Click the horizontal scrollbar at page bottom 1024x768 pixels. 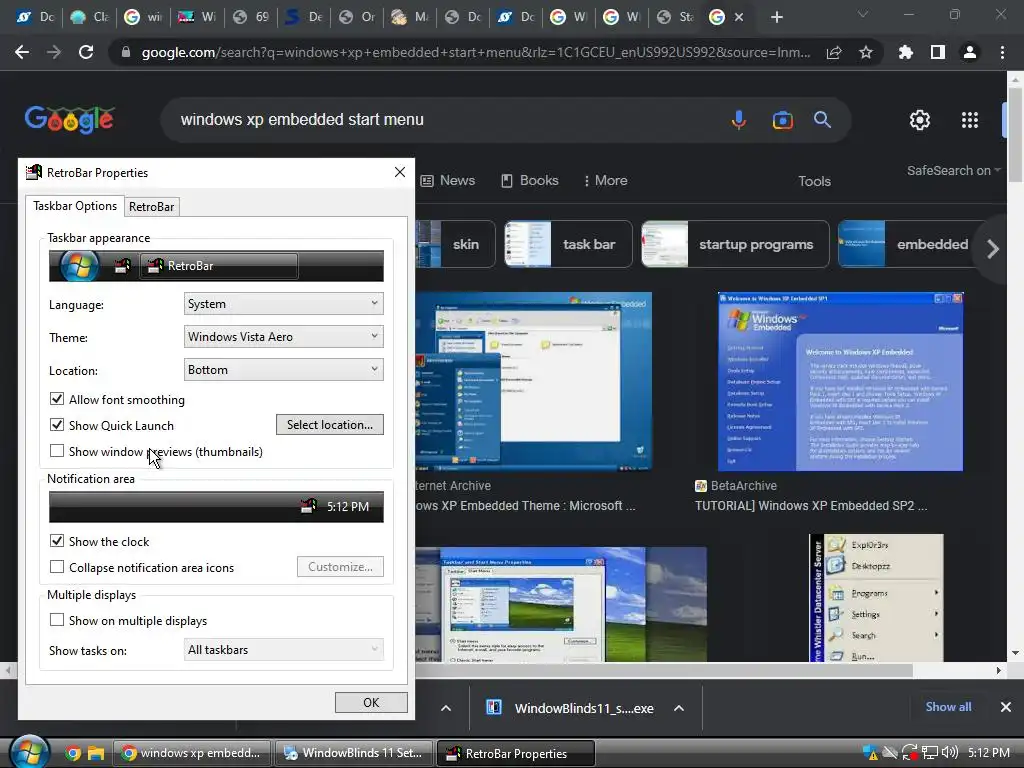coord(664,670)
